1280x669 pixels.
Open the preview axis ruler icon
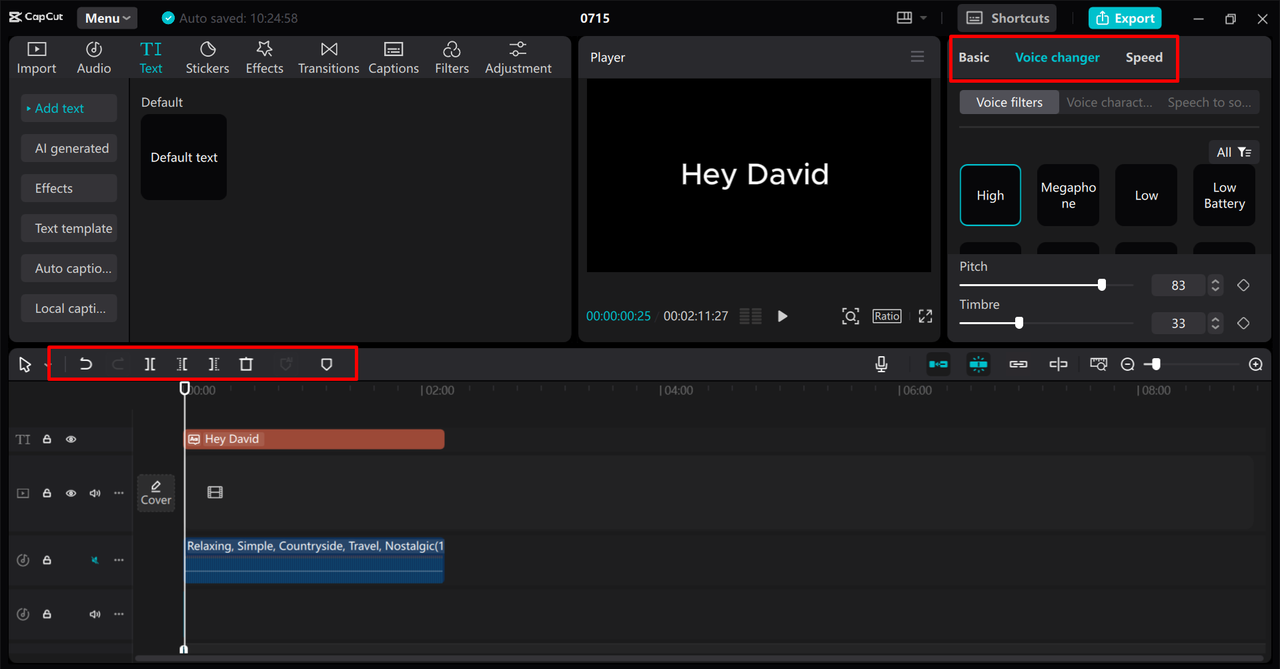(x=1098, y=365)
